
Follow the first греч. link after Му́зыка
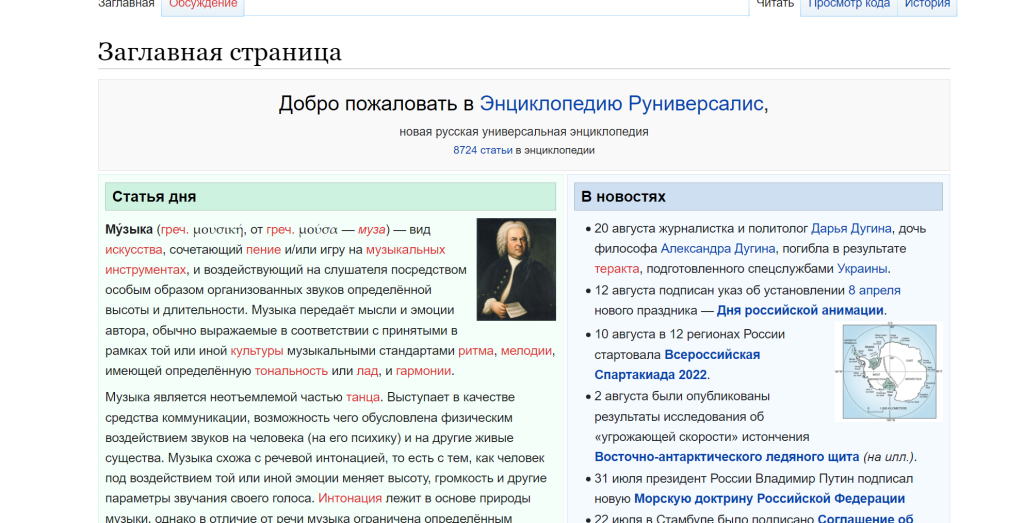[x=174, y=230]
